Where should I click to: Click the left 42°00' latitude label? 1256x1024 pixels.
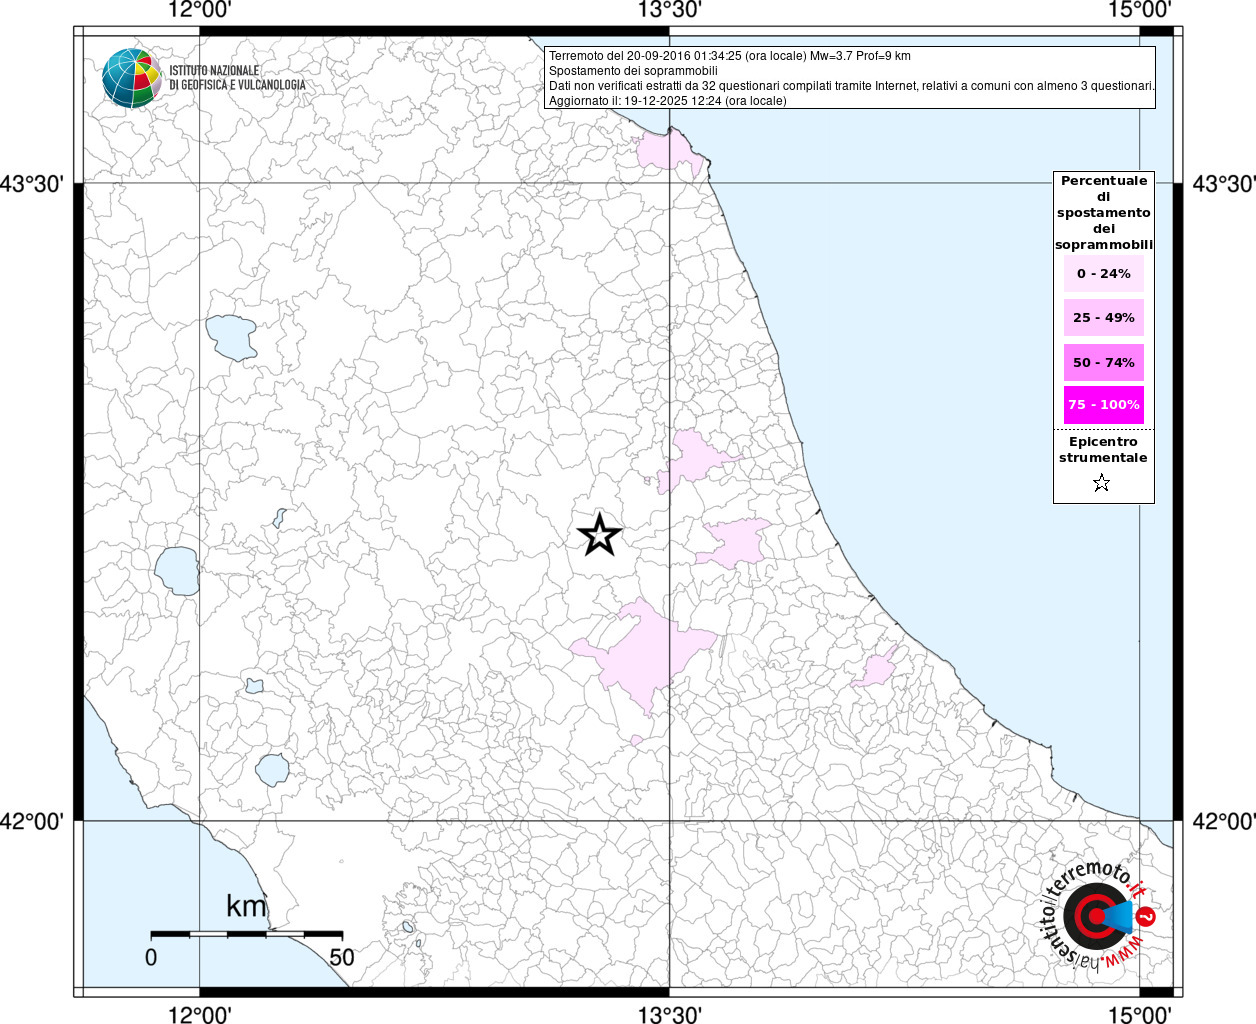(32, 821)
